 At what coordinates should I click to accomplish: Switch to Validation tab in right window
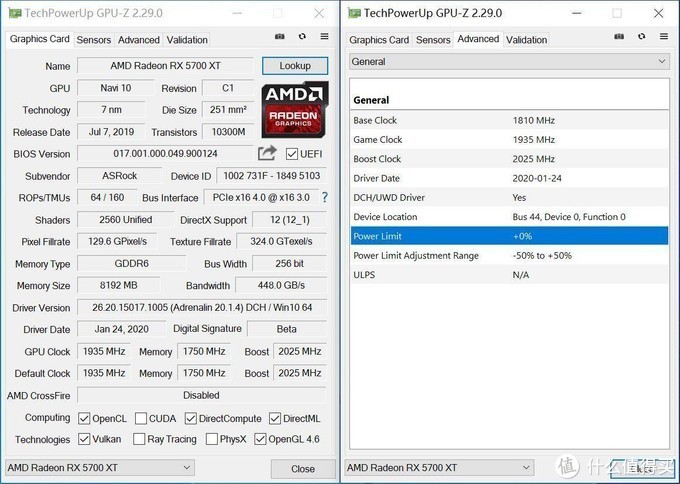[526, 40]
